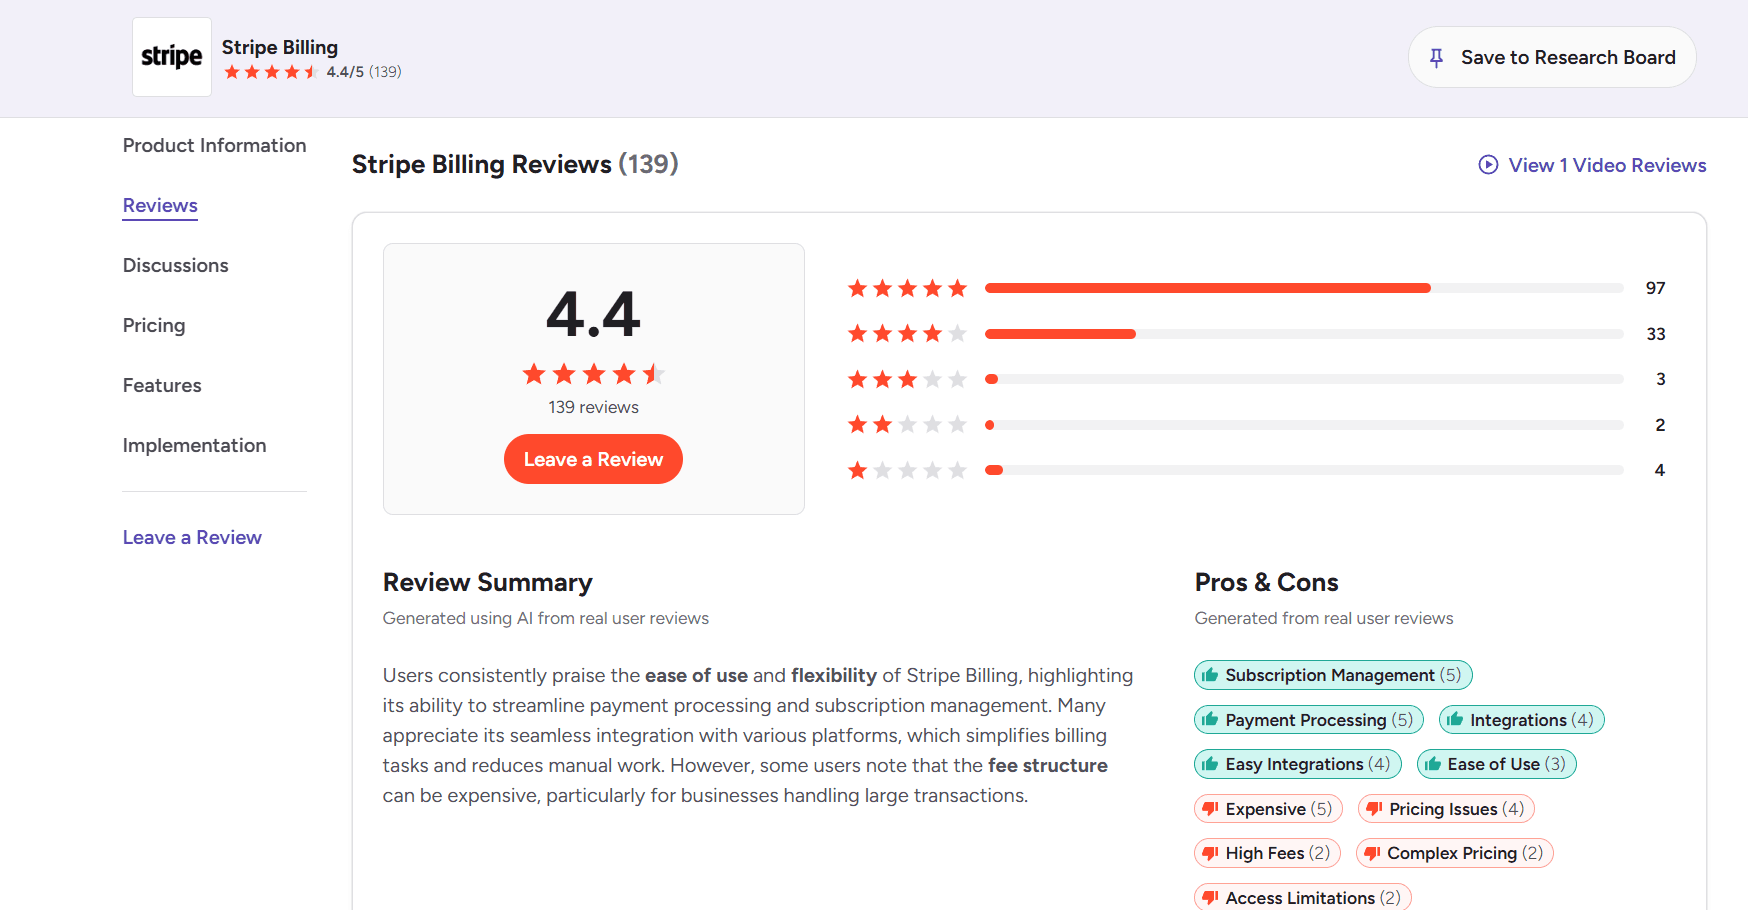Jump to Features in the sidebar
1748x910 pixels.
162,385
